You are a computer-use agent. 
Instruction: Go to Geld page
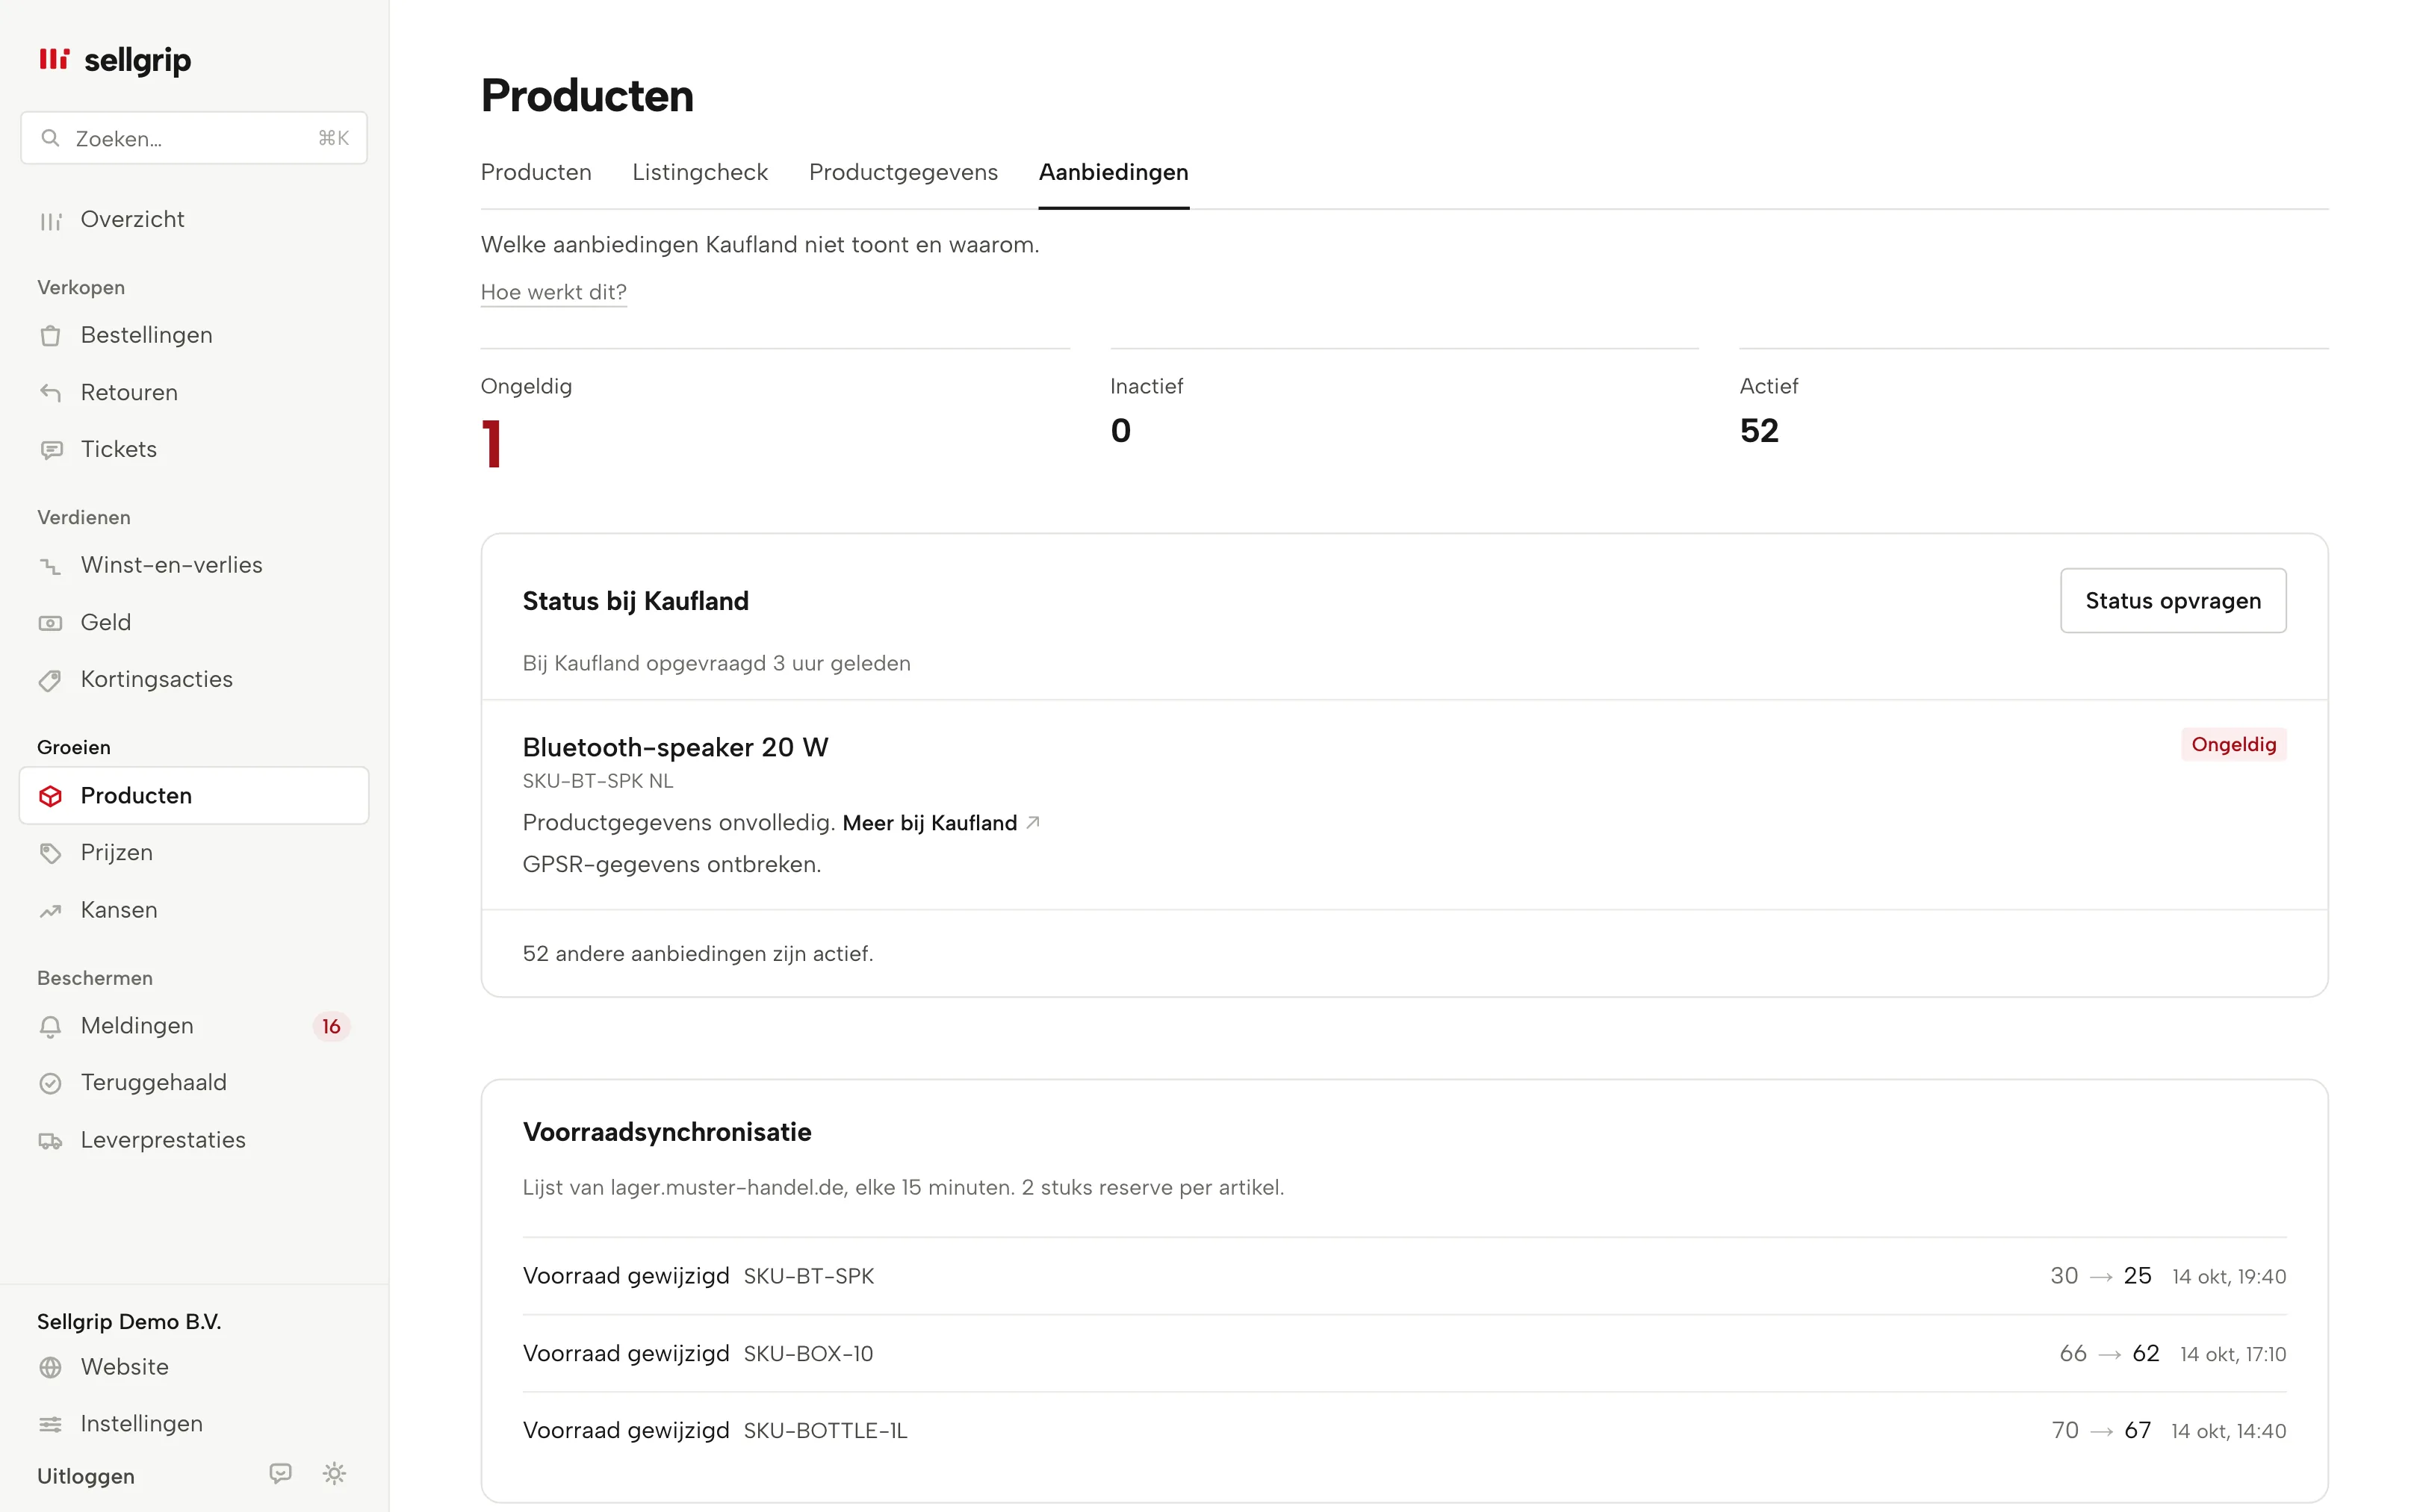(194, 623)
